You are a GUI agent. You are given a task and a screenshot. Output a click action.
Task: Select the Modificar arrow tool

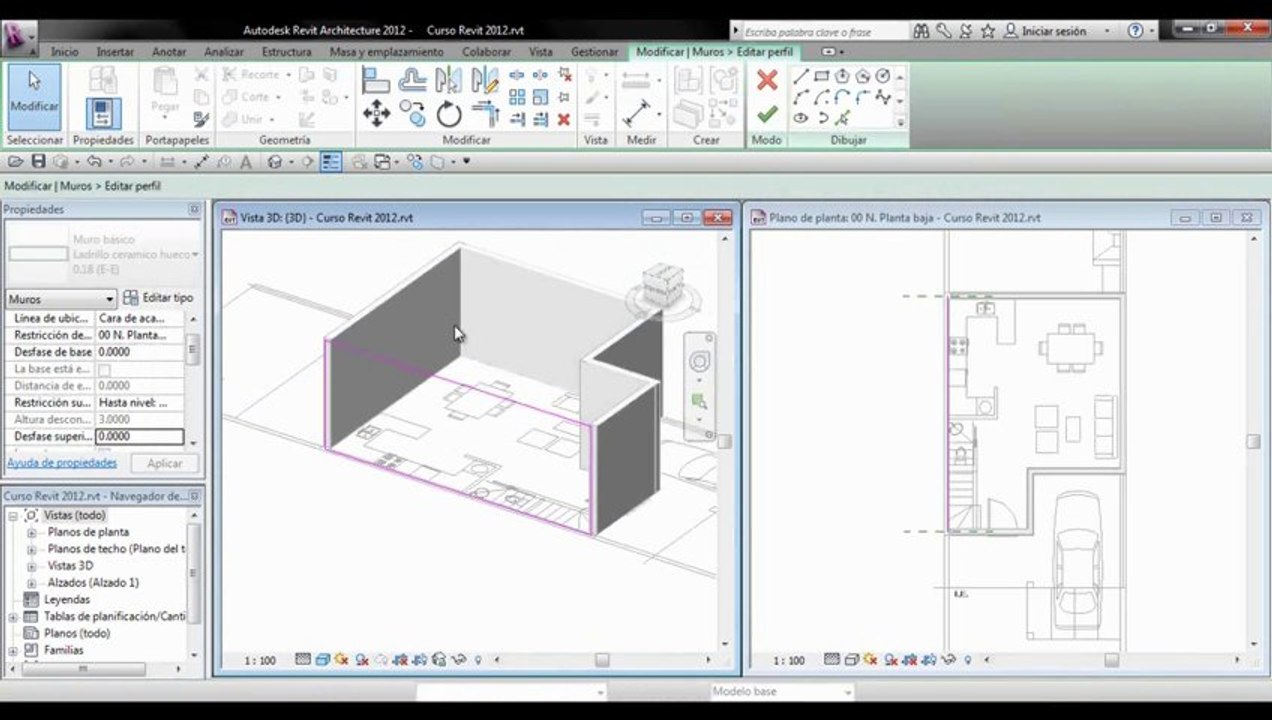click(x=34, y=97)
